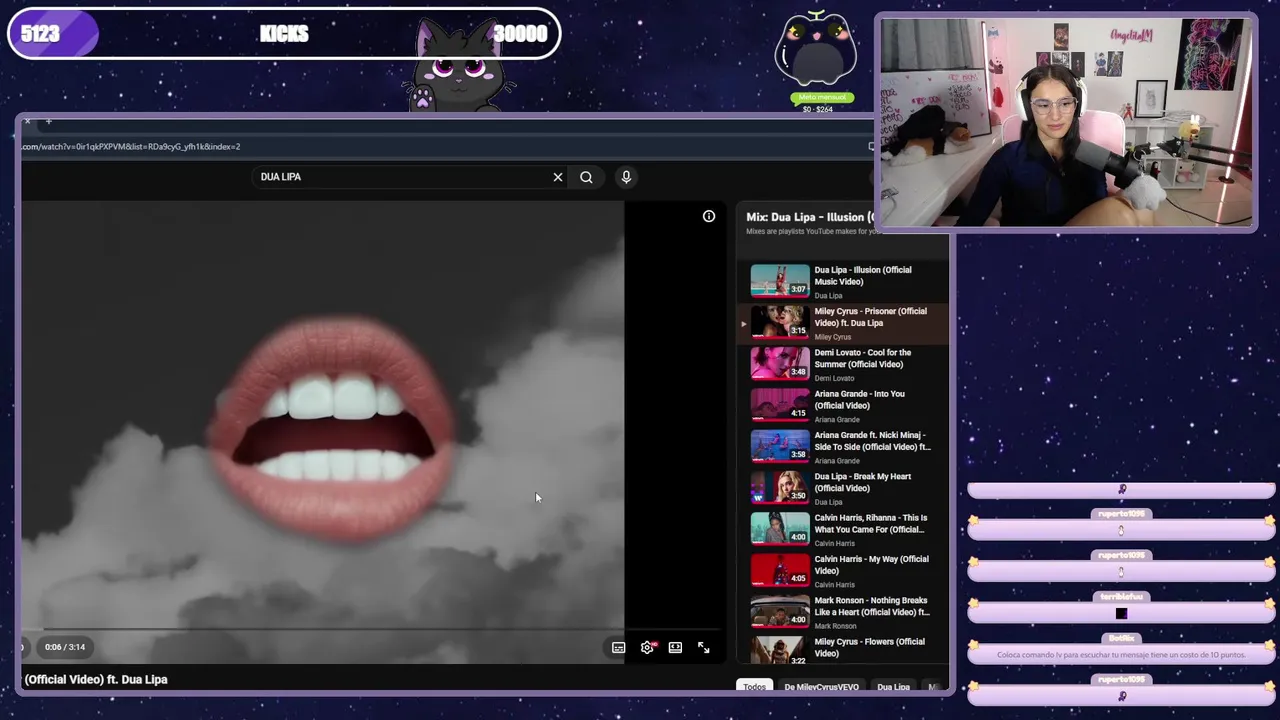Clear the DUA LIPA search text
This screenshot has height=720, width=1280.
[558, 177]
